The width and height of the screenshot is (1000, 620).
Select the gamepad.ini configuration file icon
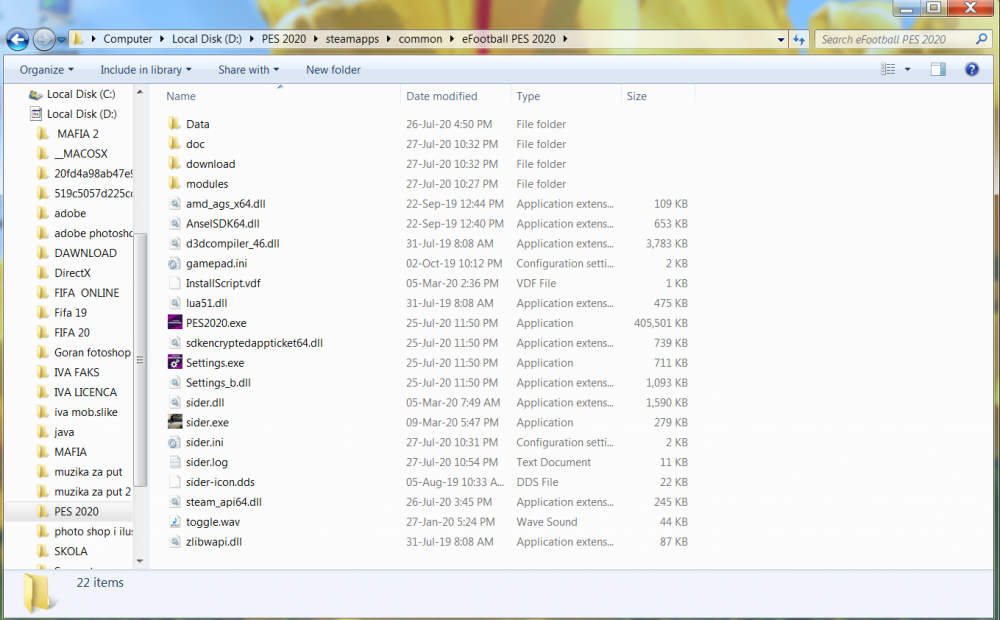tap(175, 264)
